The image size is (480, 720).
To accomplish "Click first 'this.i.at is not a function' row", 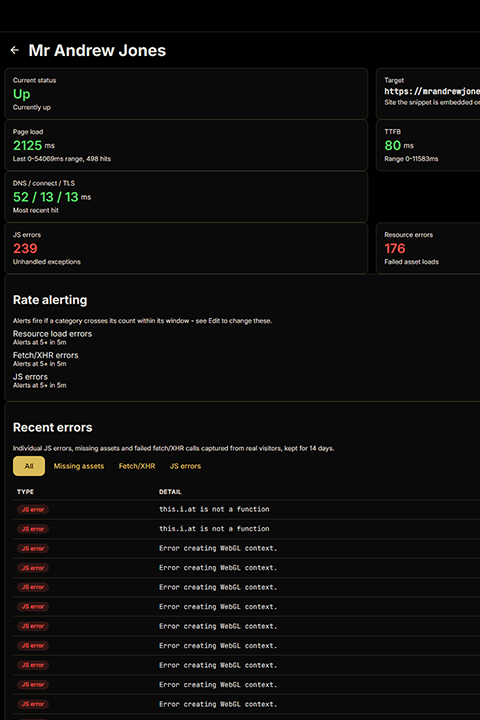I will (246, 509).
